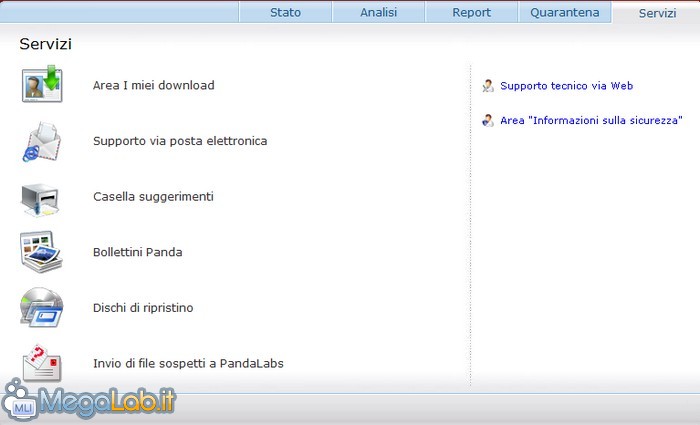The image size is (700, 425).
Task: Open the Analisi tab
Action: click(x=379, y=12)
